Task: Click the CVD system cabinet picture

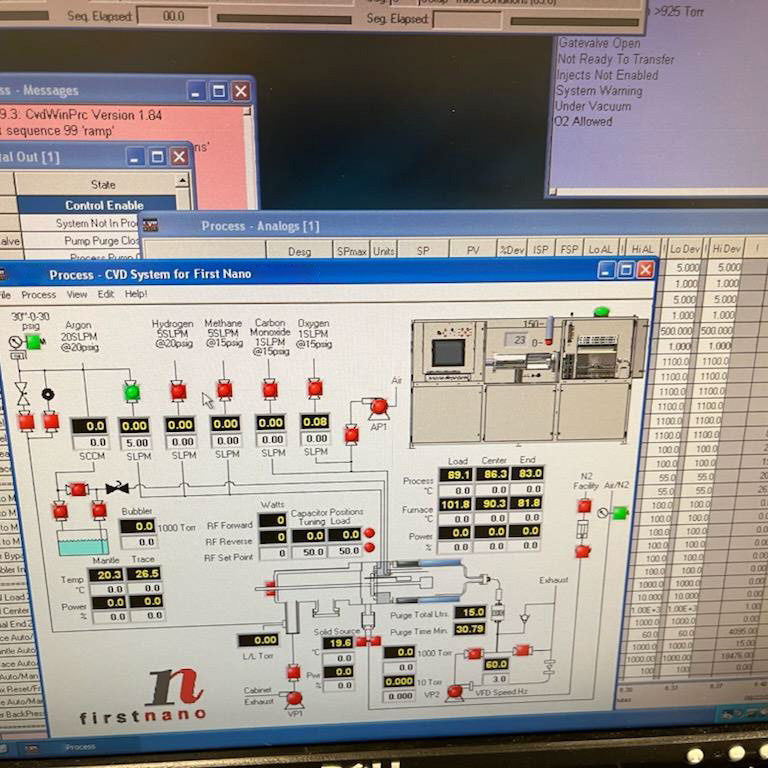Action: [x=527, y=380]
